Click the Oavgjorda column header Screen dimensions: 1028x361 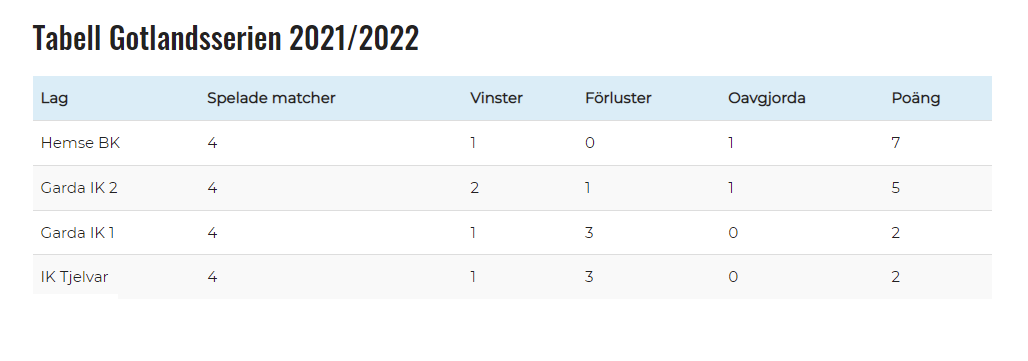pyautogui.click(x=766, y=98)
